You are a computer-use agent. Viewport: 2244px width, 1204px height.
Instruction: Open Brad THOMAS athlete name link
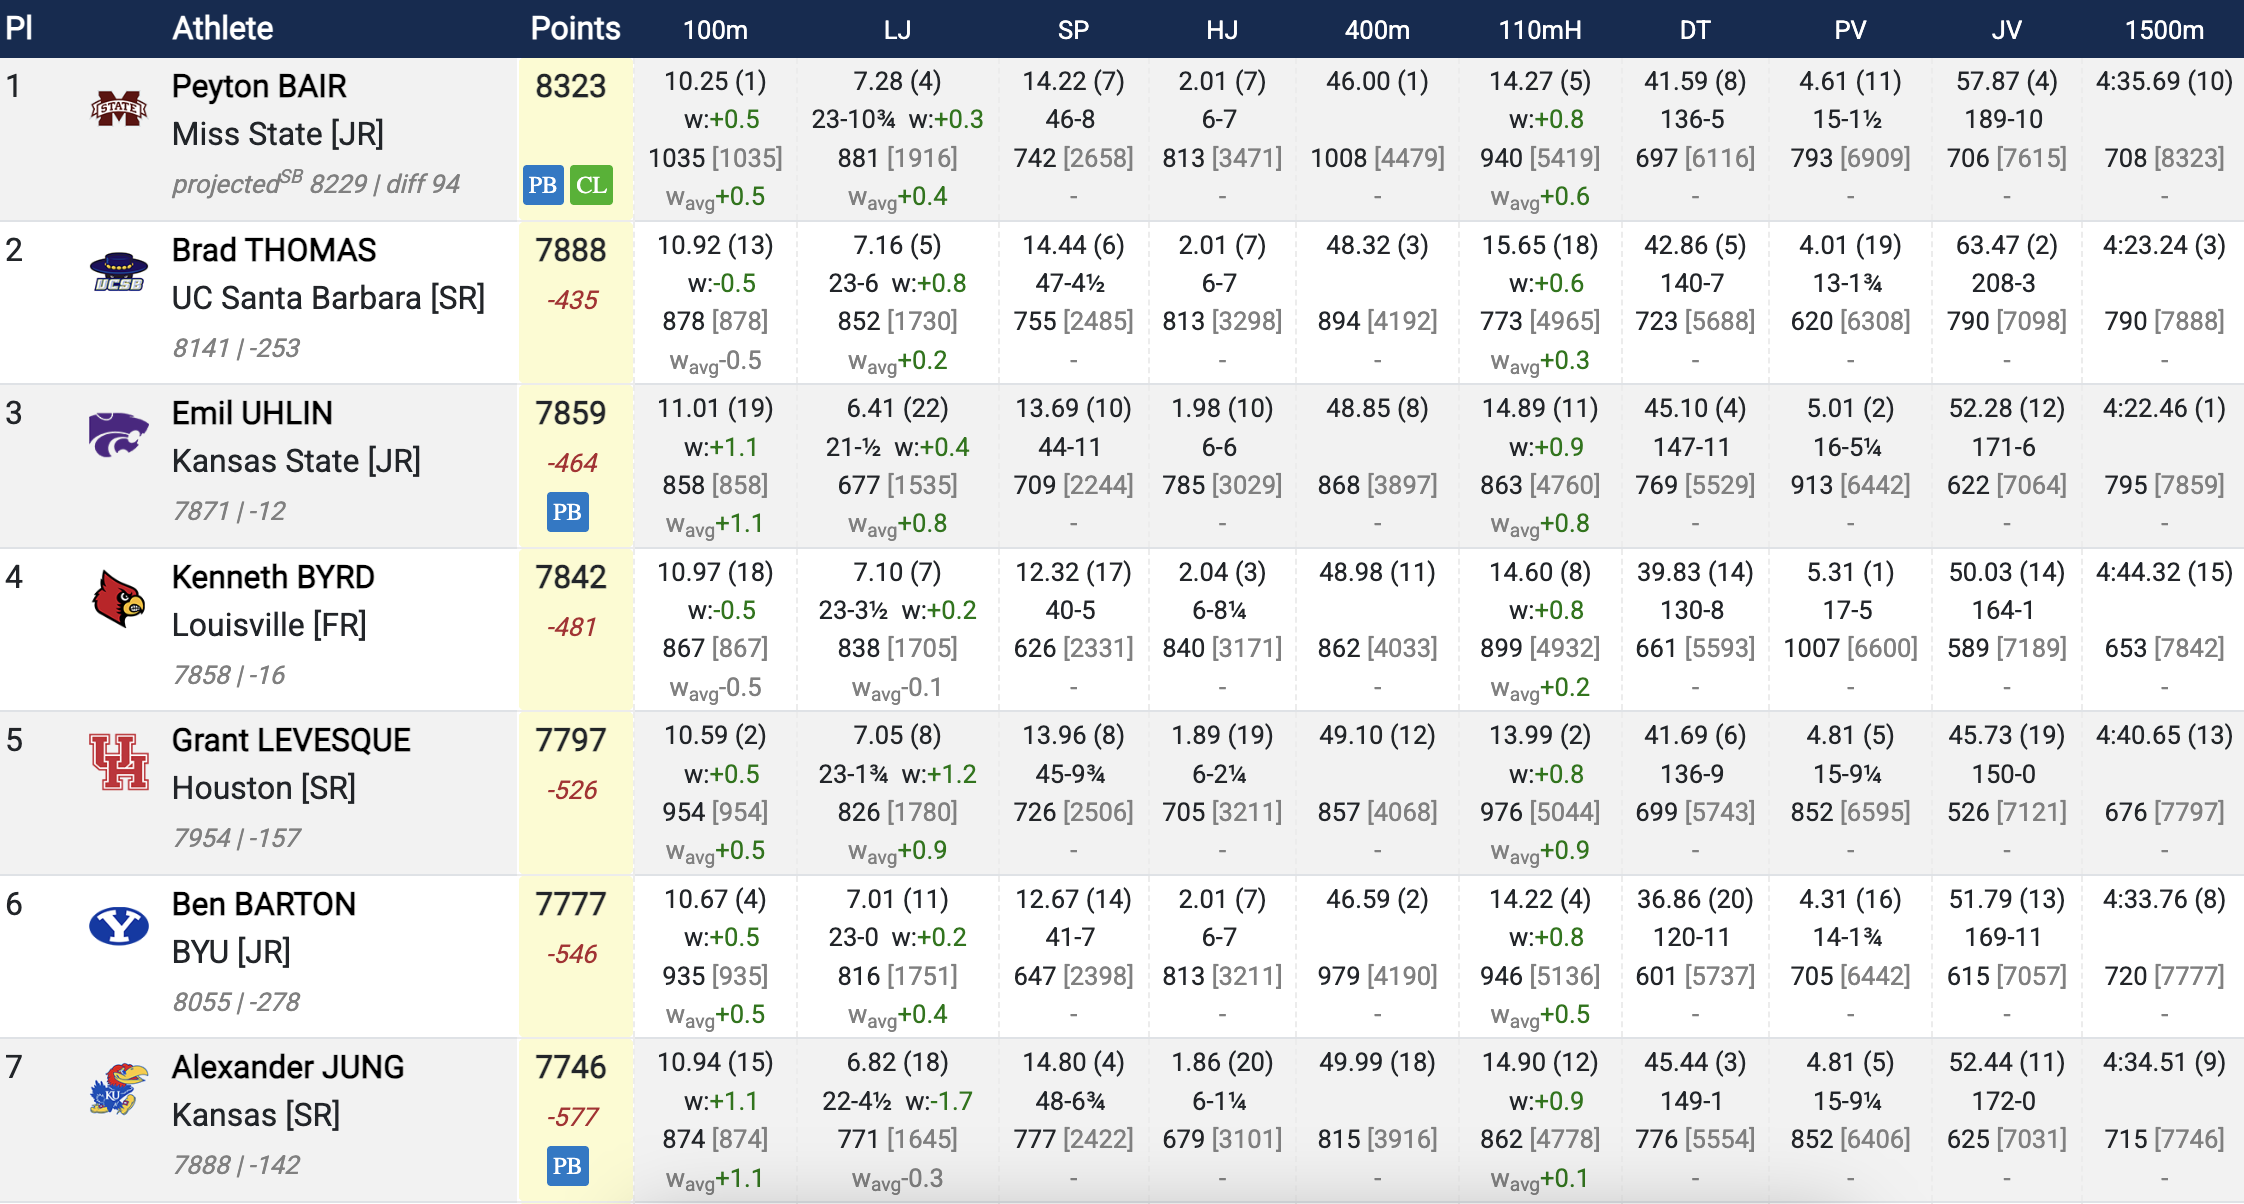coord(274,250)
